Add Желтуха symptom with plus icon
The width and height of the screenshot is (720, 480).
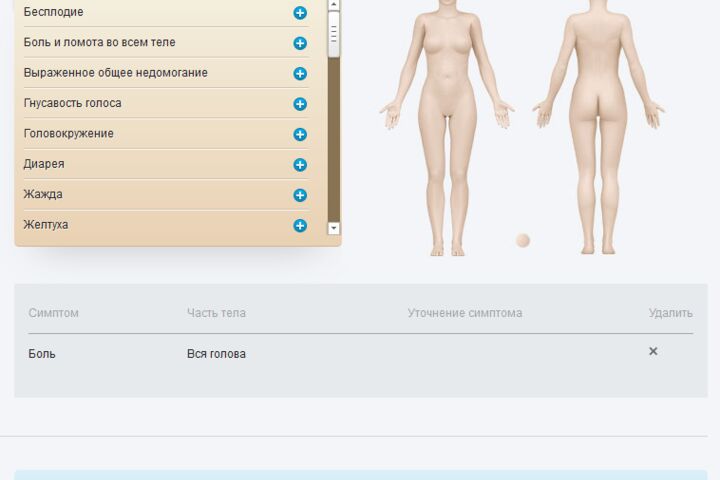[300, 226]
